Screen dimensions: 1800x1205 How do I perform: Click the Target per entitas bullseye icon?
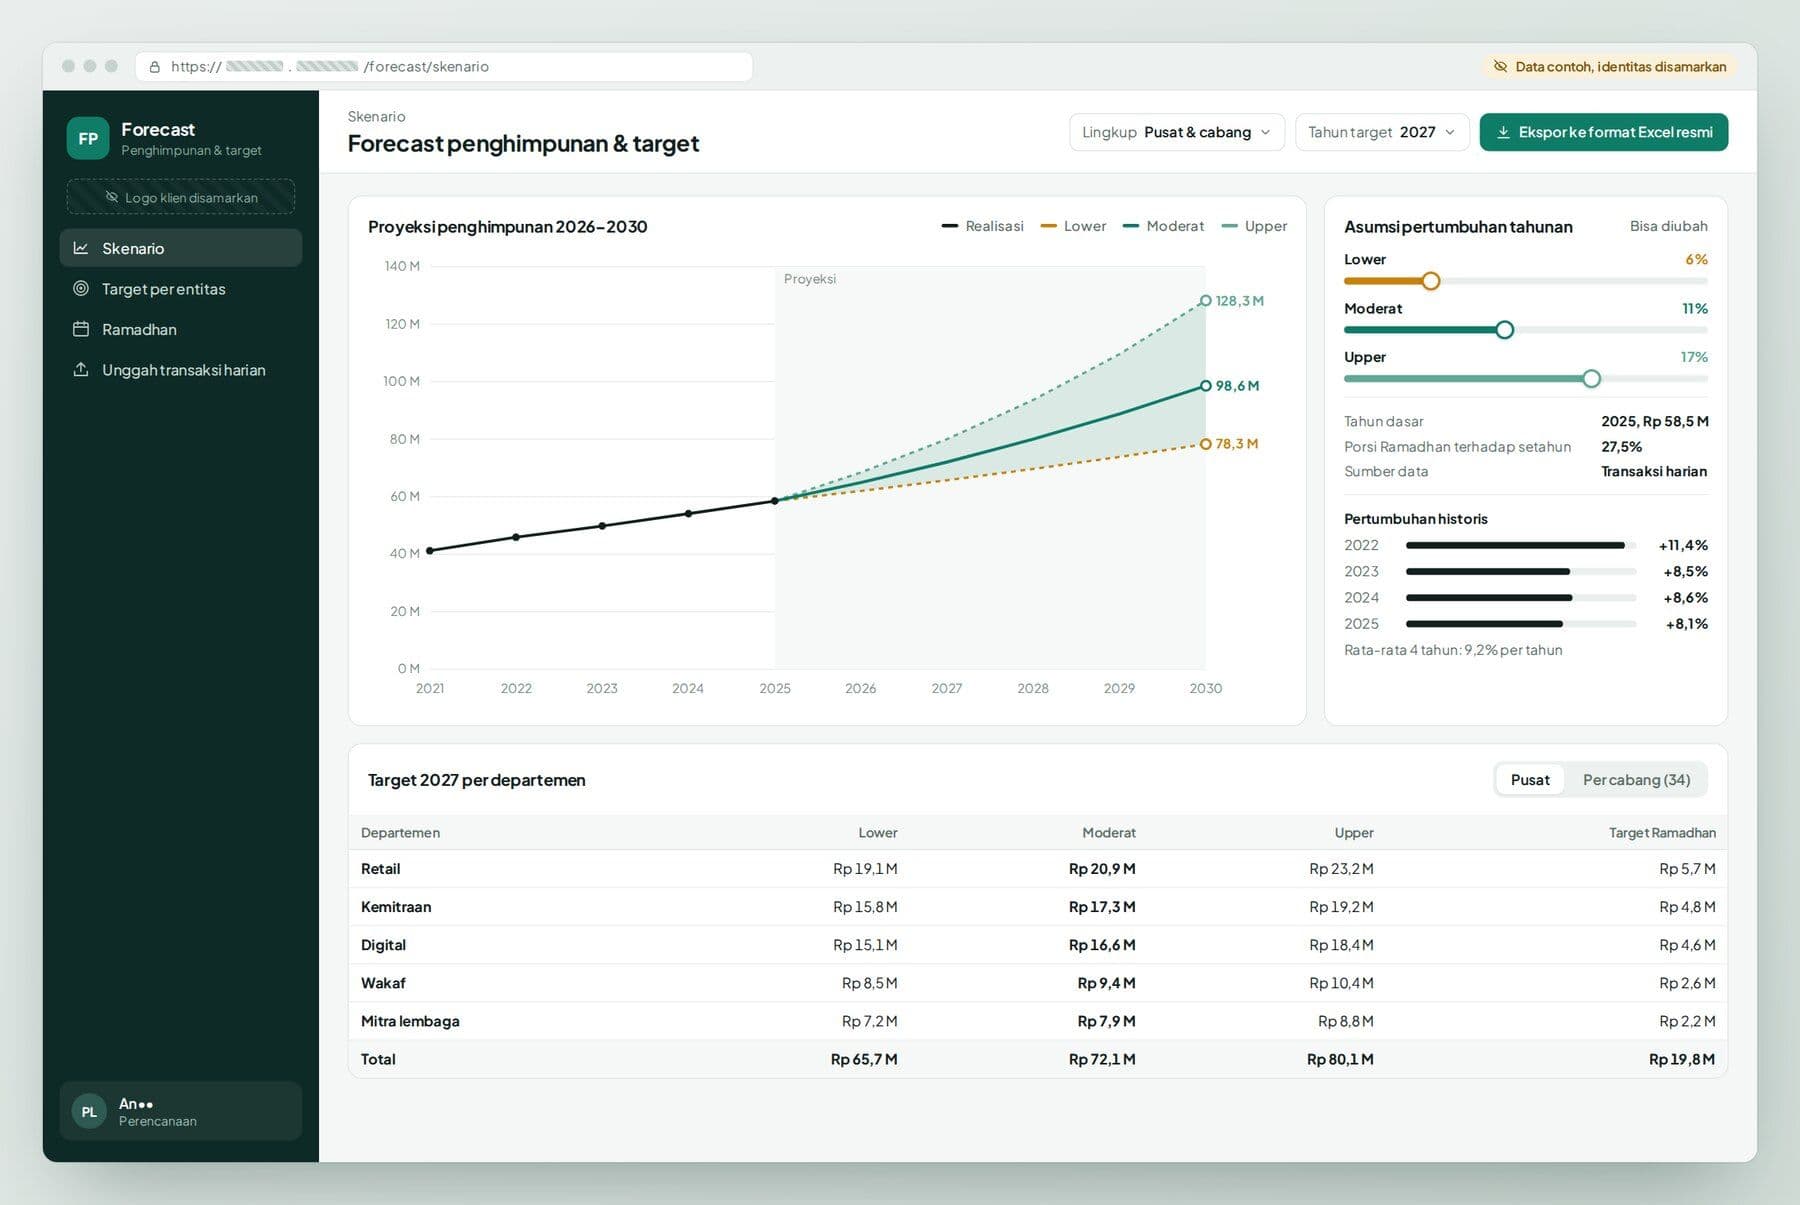(x=81, y=289)
